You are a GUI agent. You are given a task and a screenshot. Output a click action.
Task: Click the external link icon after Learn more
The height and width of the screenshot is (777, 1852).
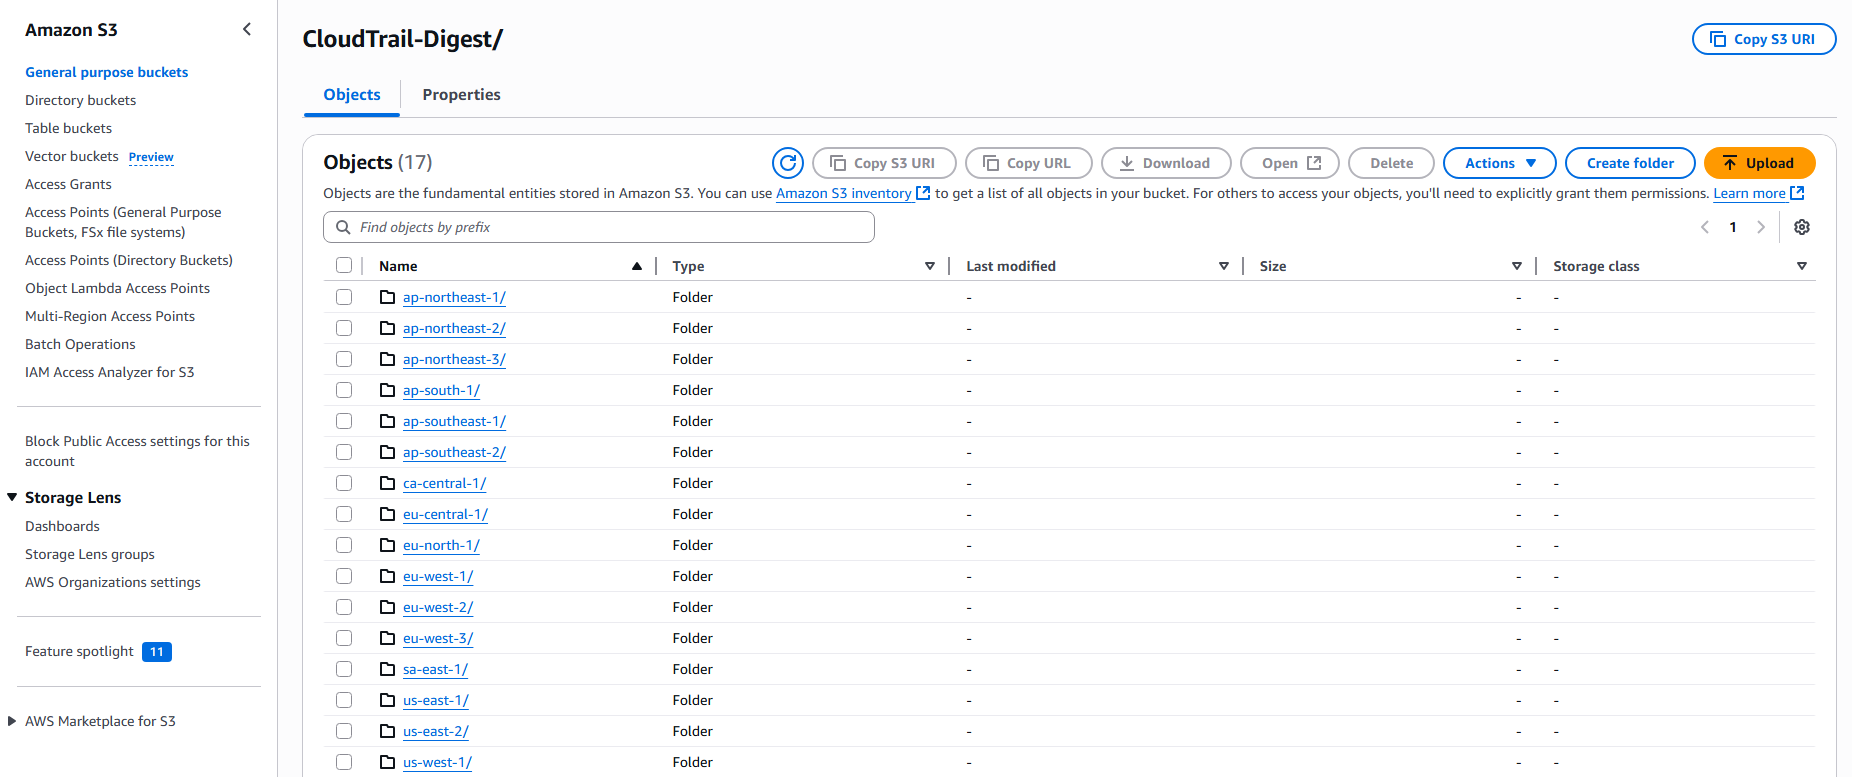1797,193
